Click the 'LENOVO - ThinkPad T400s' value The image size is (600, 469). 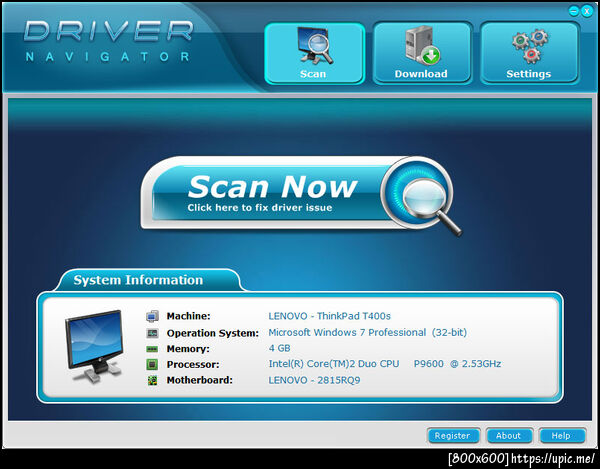(x=329, y=316)
